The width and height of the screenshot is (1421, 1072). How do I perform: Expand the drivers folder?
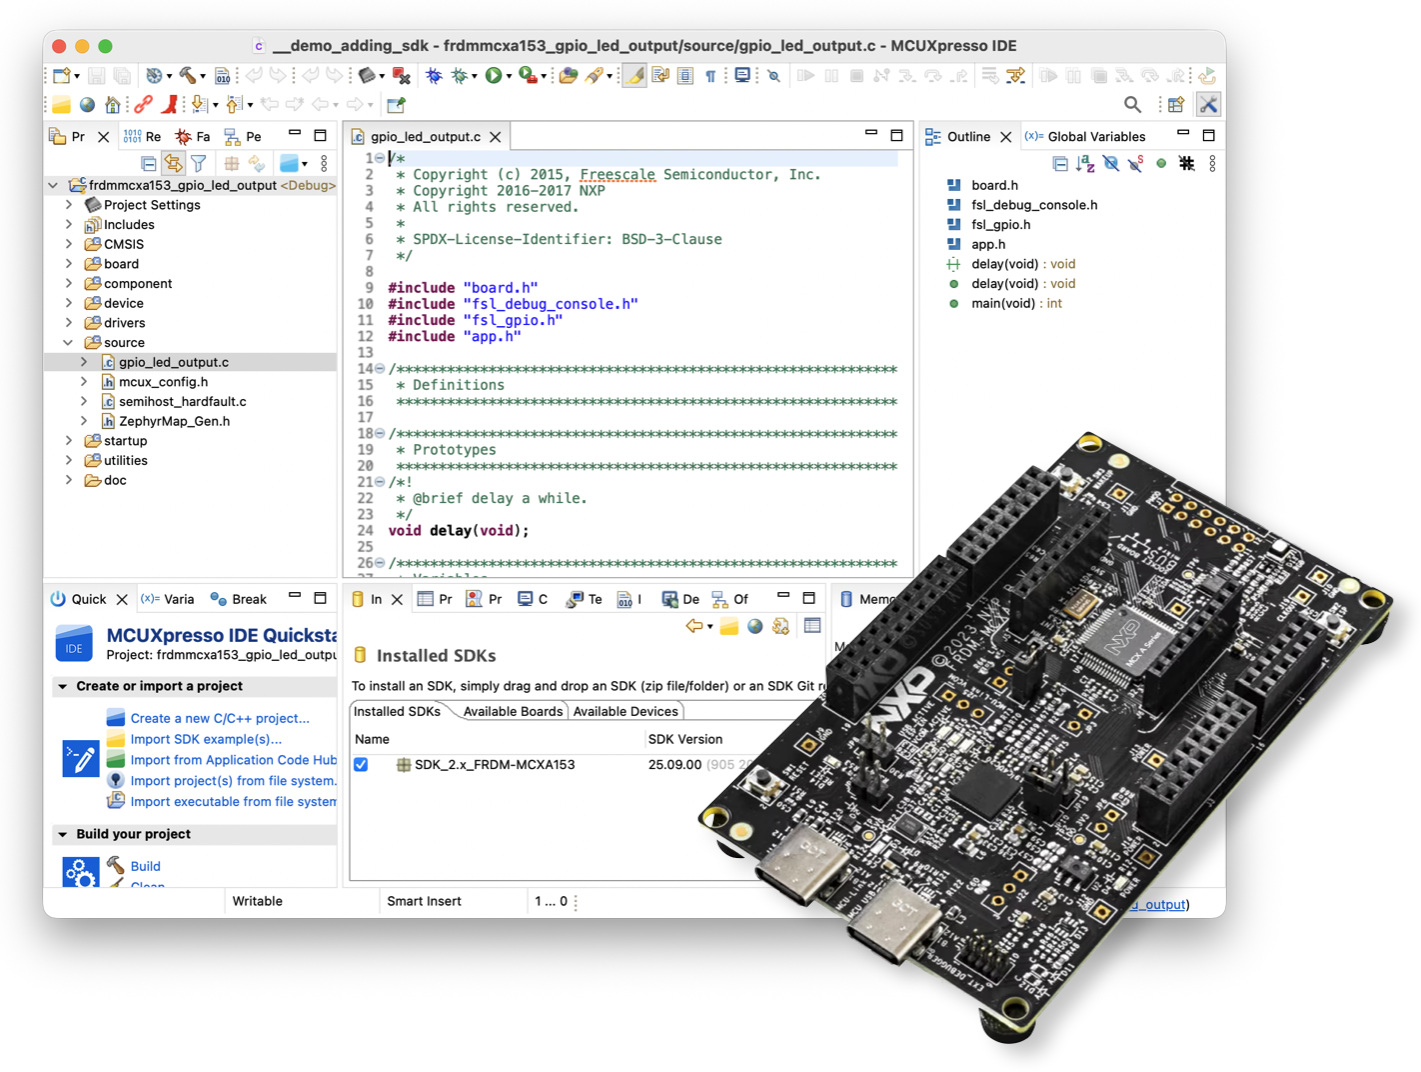(69, 323)
